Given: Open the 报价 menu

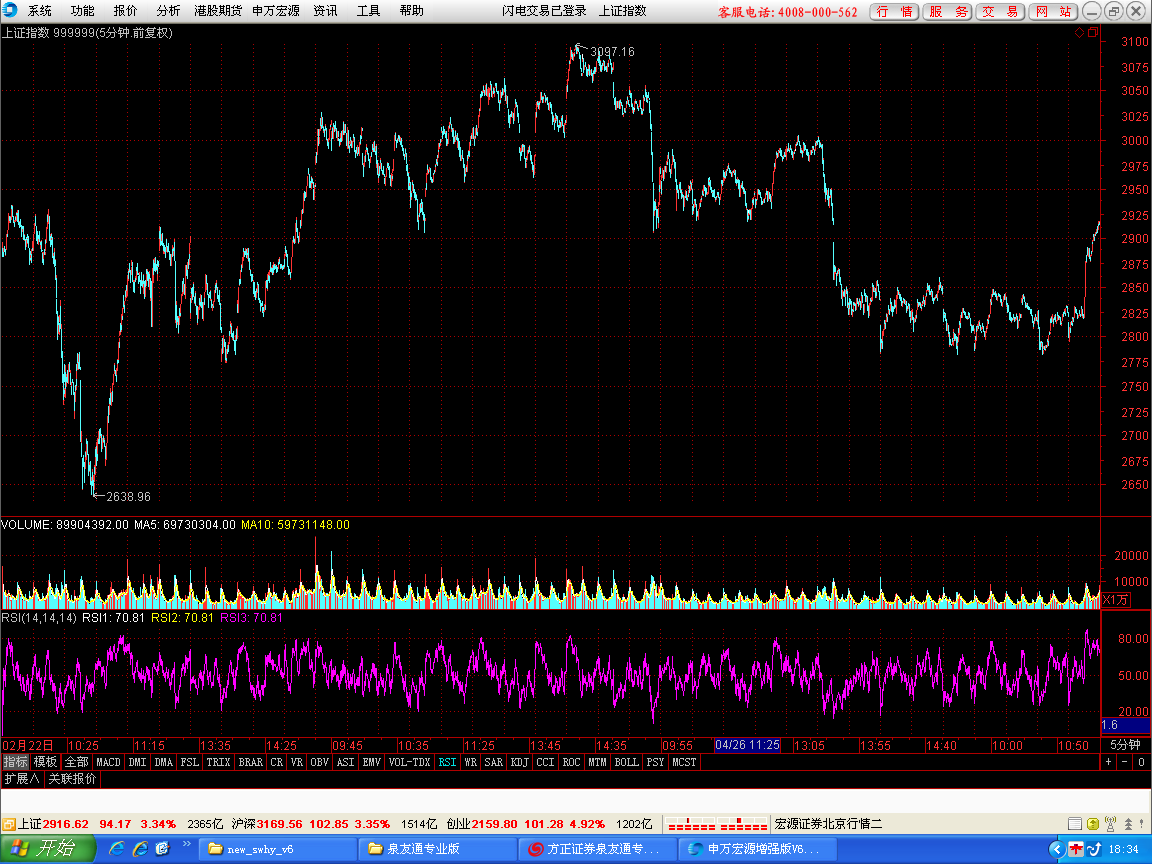Looking at the screenshot, I should pyautogui.click(x=125, y=11).
